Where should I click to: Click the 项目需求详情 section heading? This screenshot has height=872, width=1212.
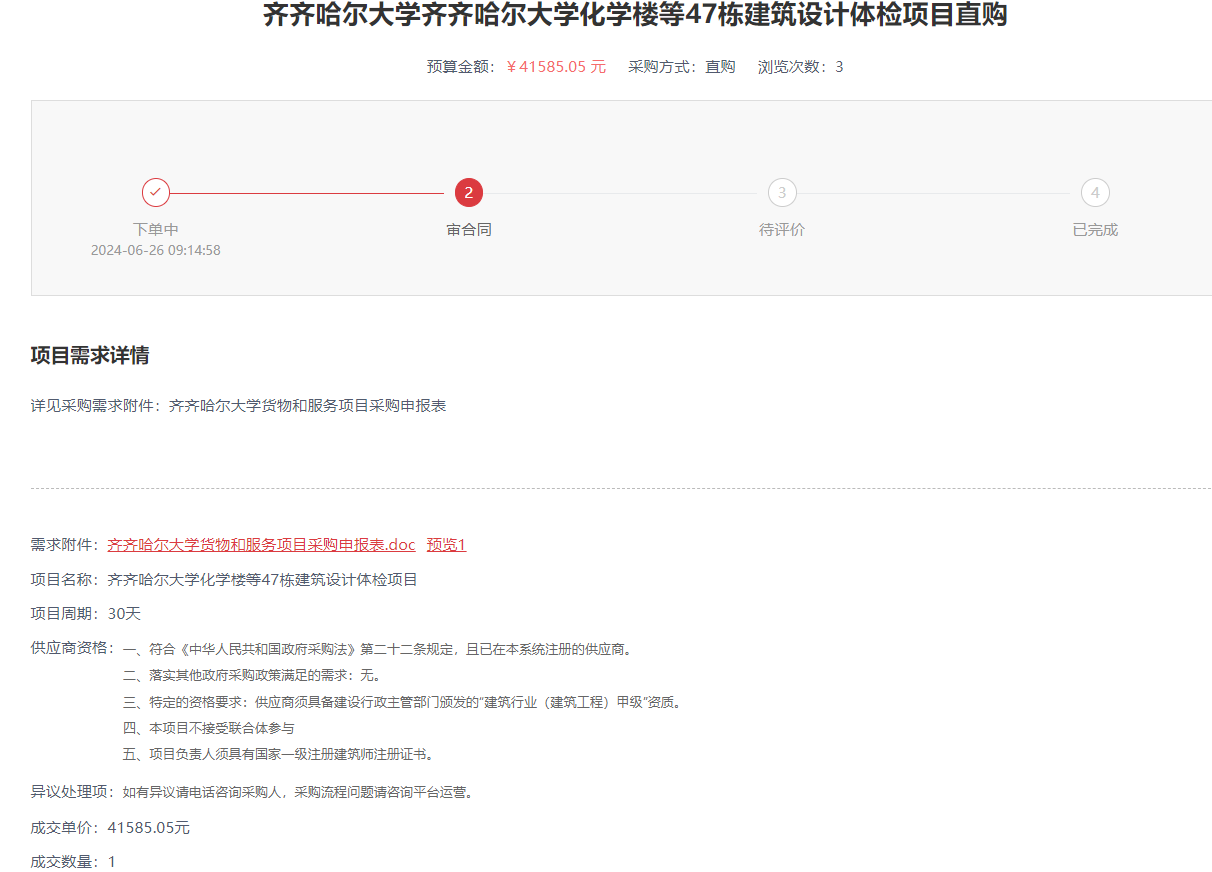(90, 356)
